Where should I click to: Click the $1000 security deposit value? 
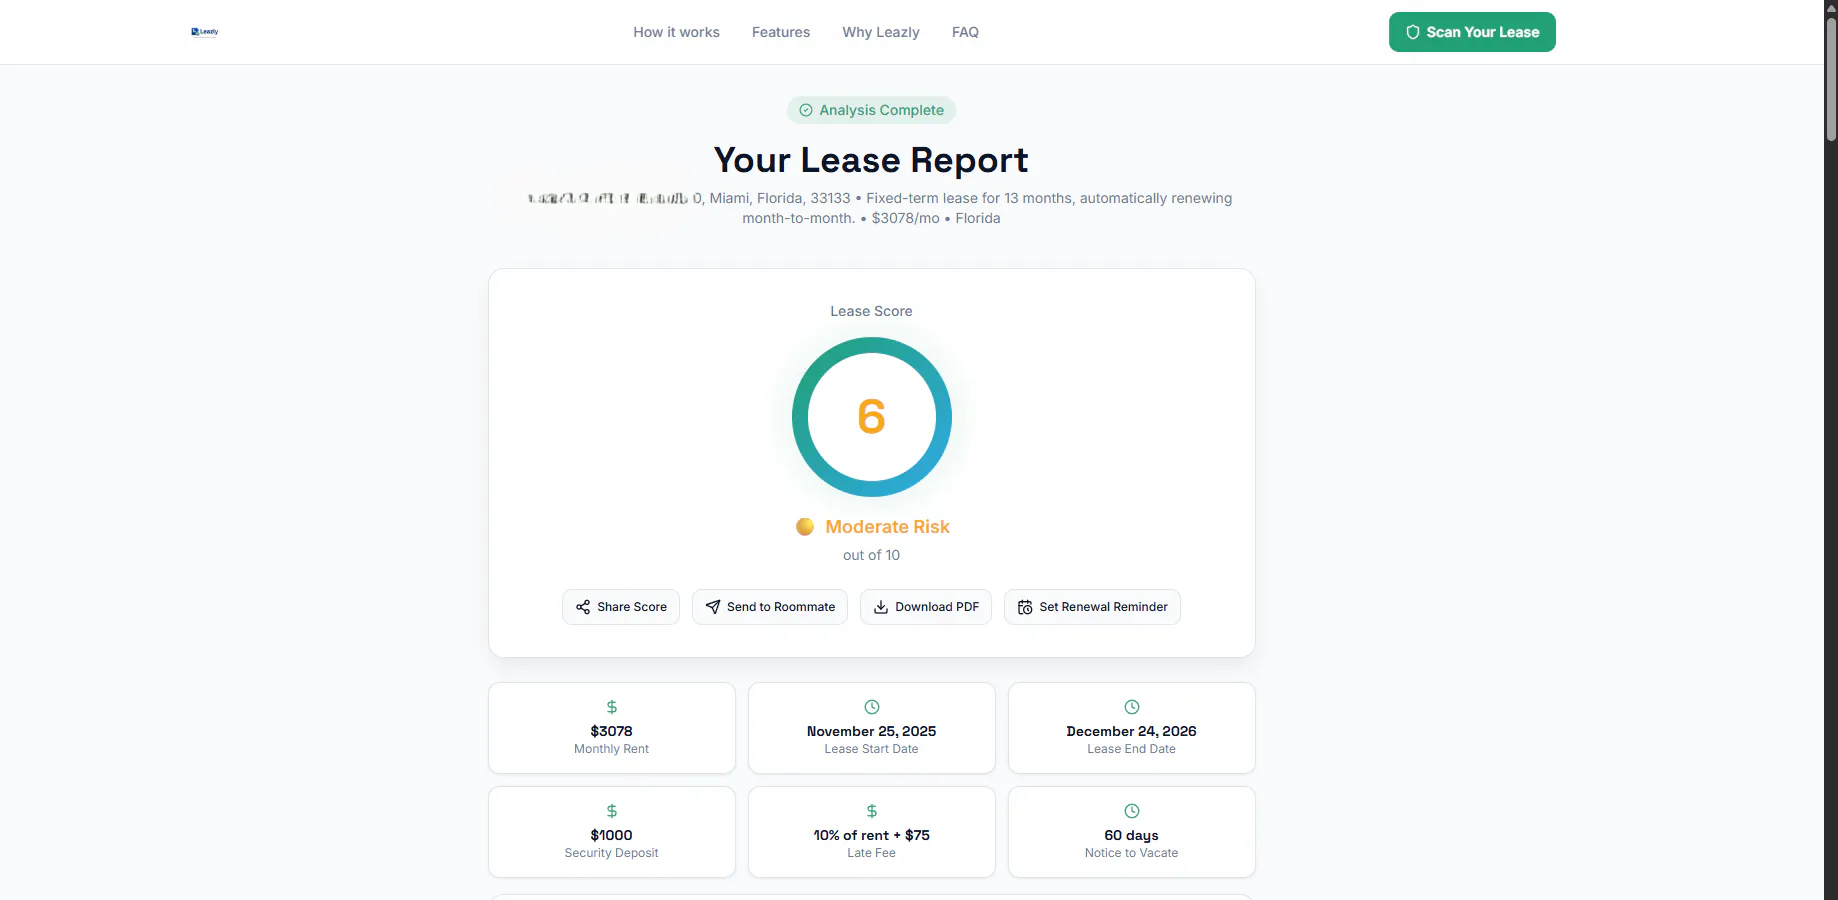pyautogui.click(x=612, y=835)
